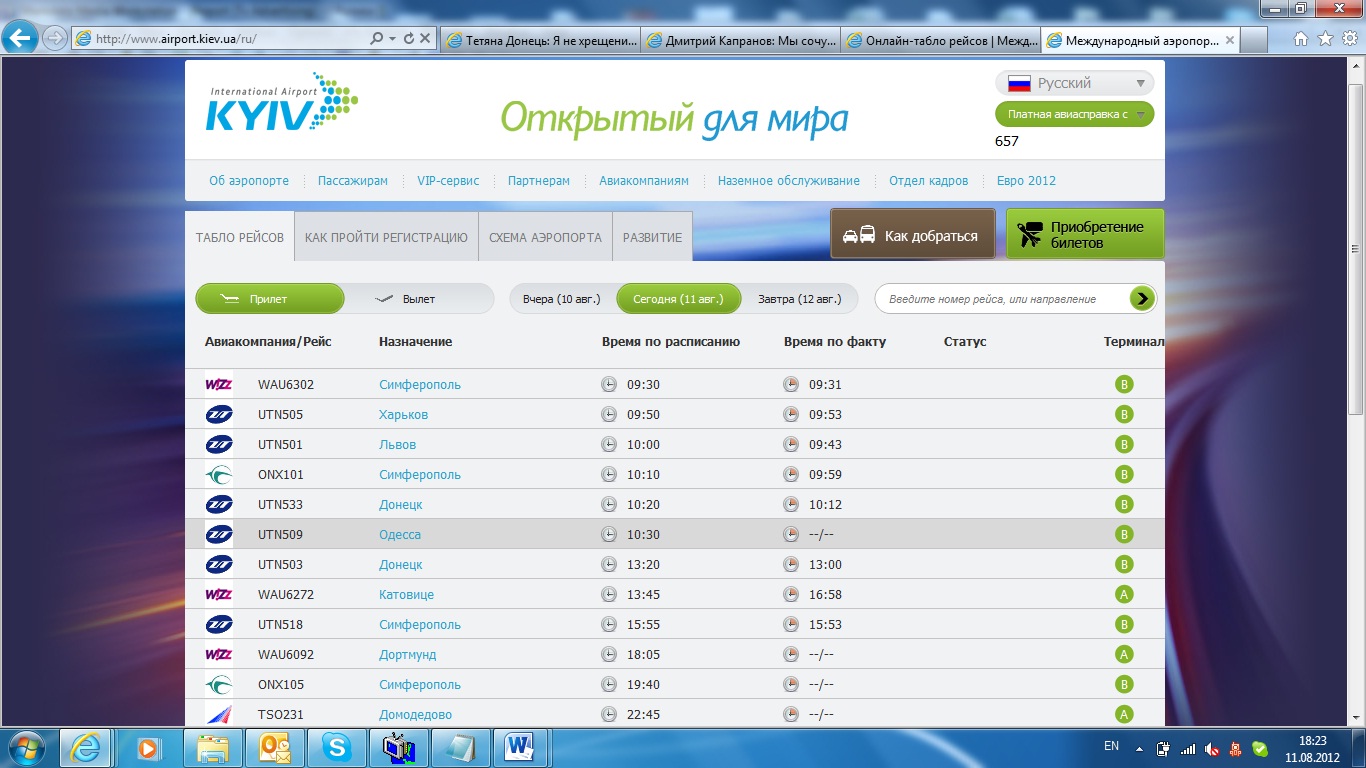
Task: Click the refresh icon in address bar
Action: pyautogui.click(x=408, y=39)
